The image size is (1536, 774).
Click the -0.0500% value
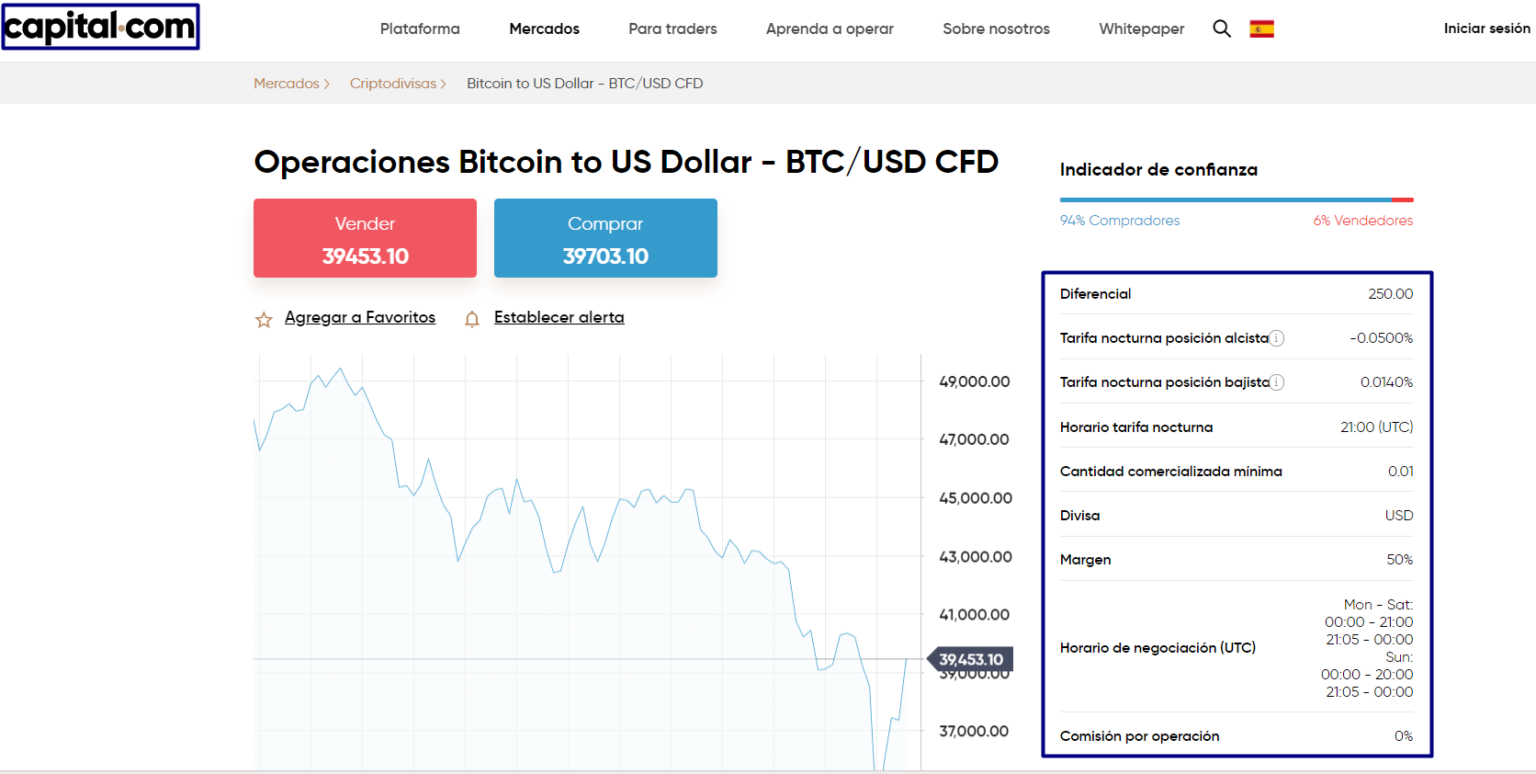point(1381,338)
